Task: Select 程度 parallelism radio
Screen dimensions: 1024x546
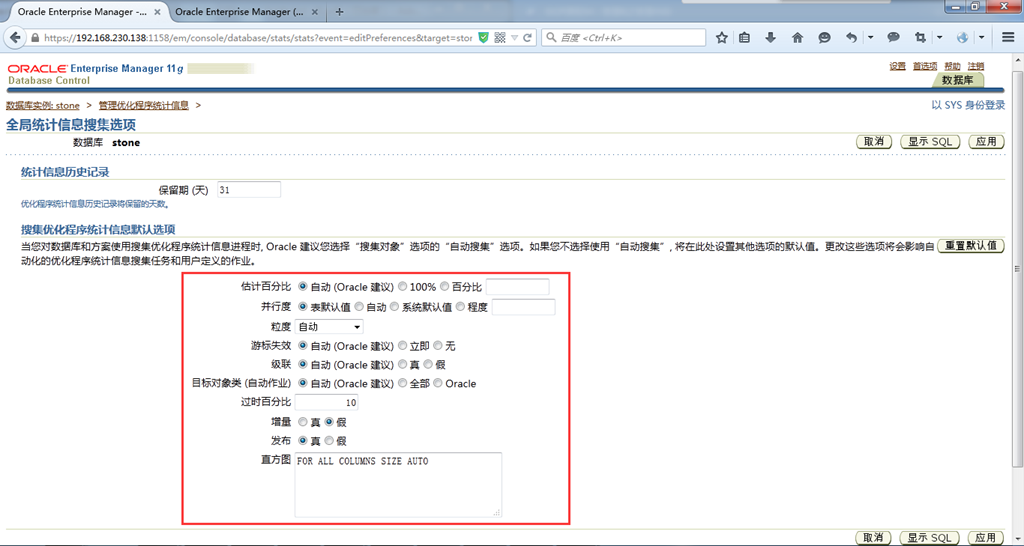Action: pyautogui.click(x=460, y=306)
